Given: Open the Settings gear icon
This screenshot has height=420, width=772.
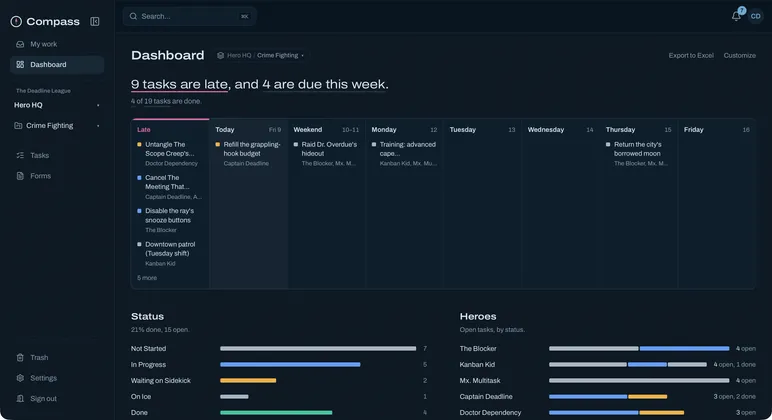Looking at the screenshot, I should point(20,378).
